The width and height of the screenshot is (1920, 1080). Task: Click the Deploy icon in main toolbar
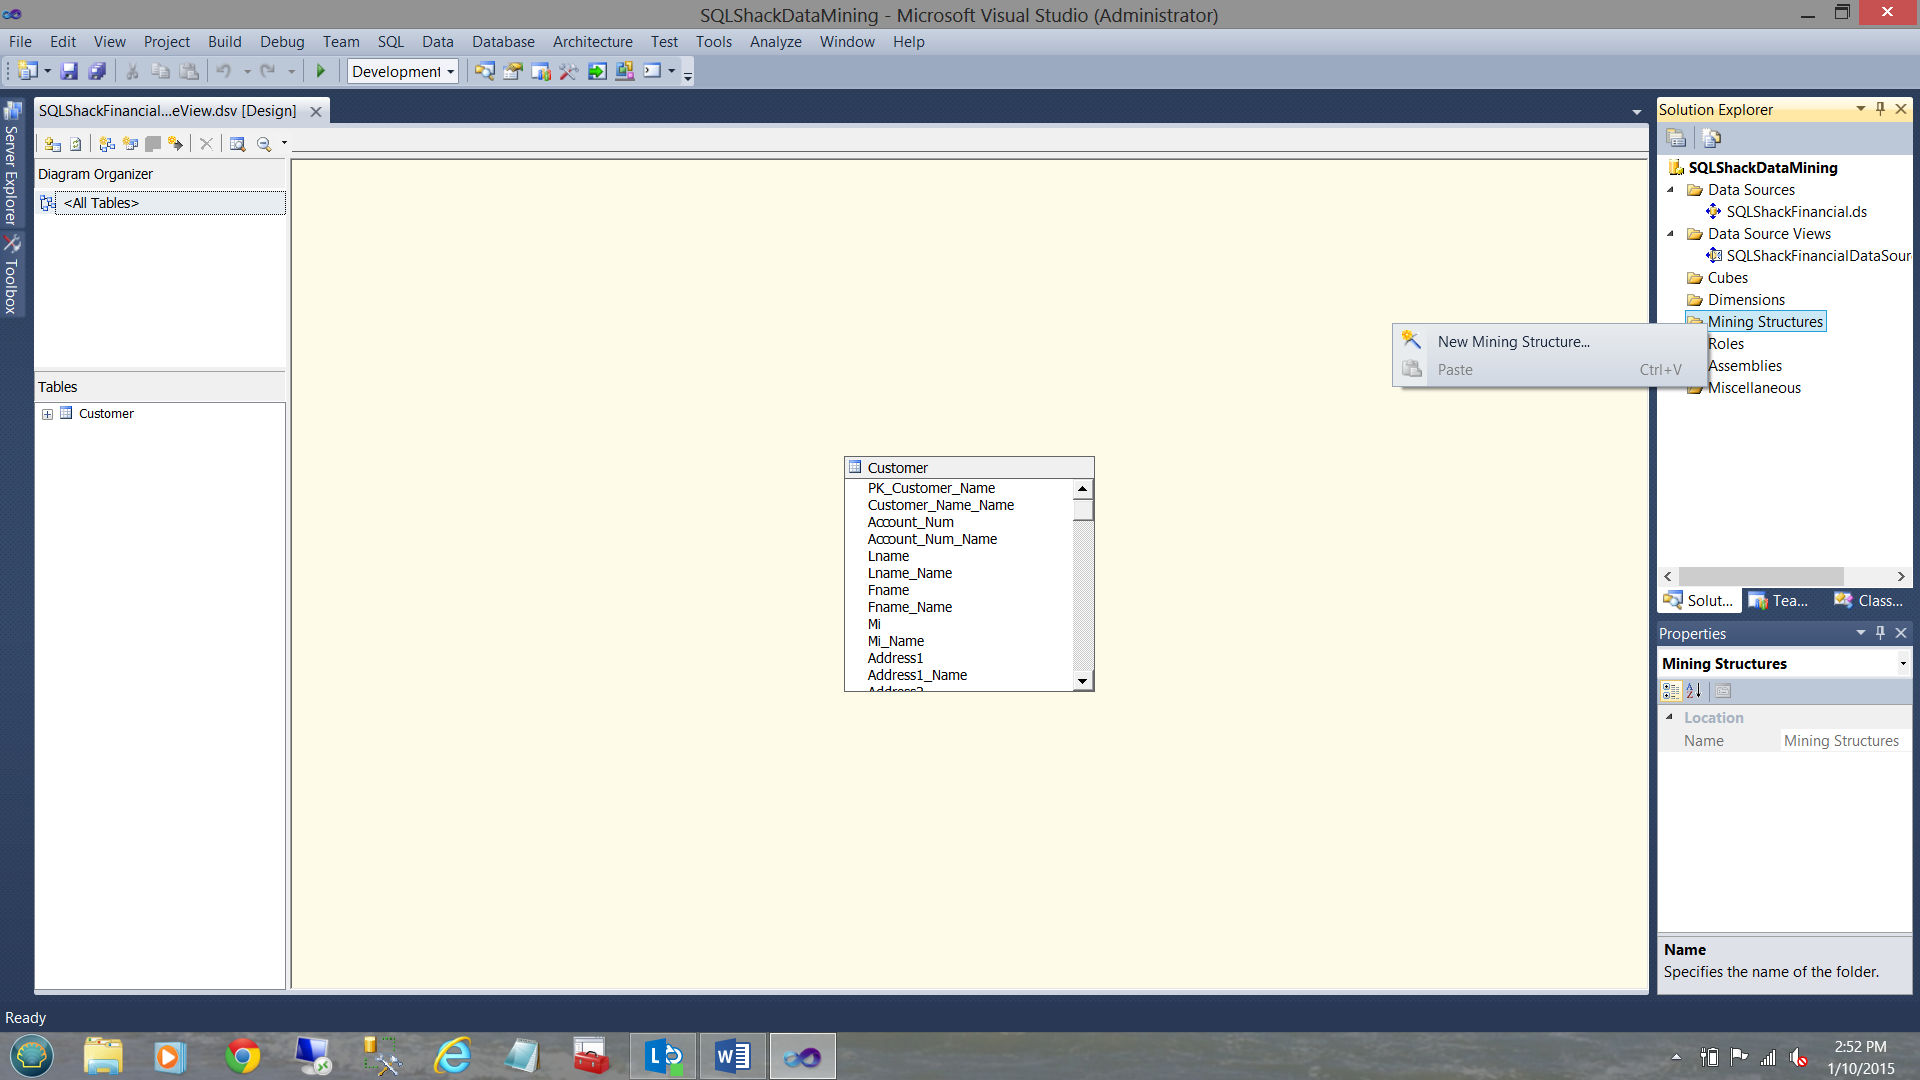click(597, 71)
